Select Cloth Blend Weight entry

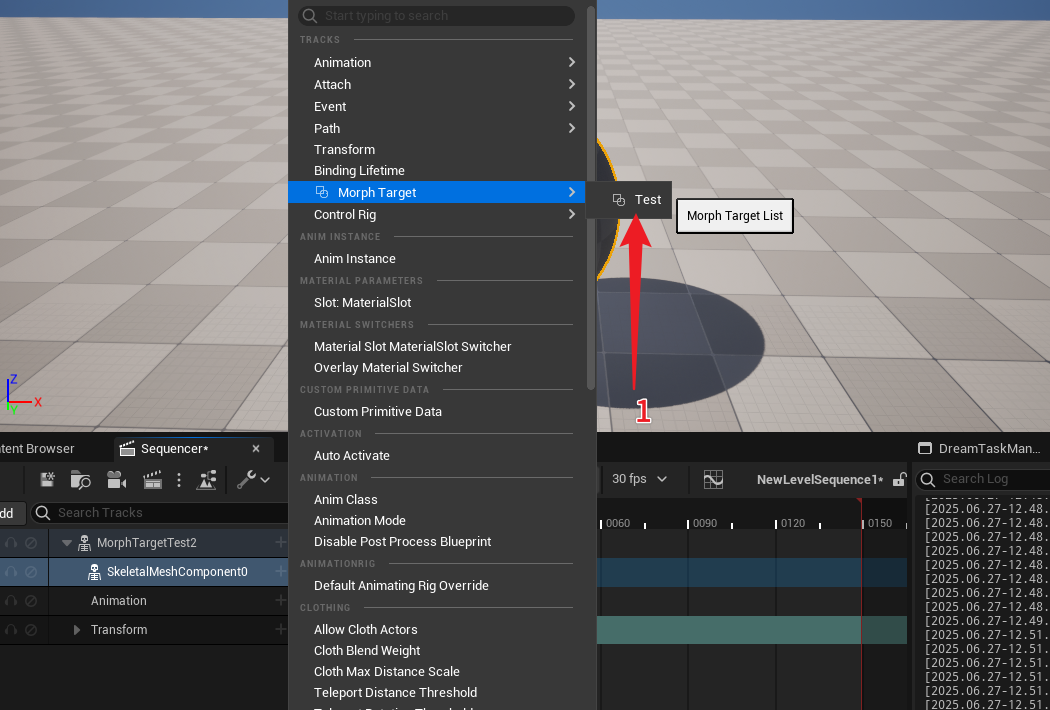pyautogui.click(x=437, y=650)
